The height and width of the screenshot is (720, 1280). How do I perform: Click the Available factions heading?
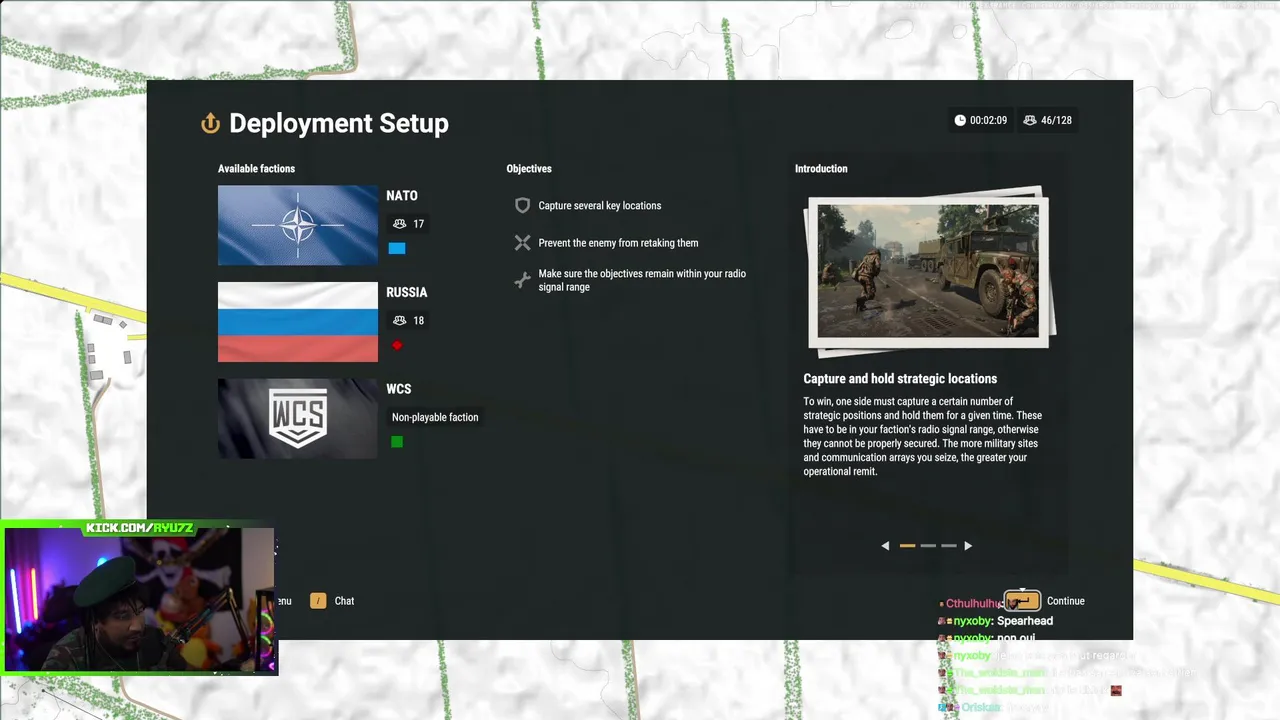257,169
